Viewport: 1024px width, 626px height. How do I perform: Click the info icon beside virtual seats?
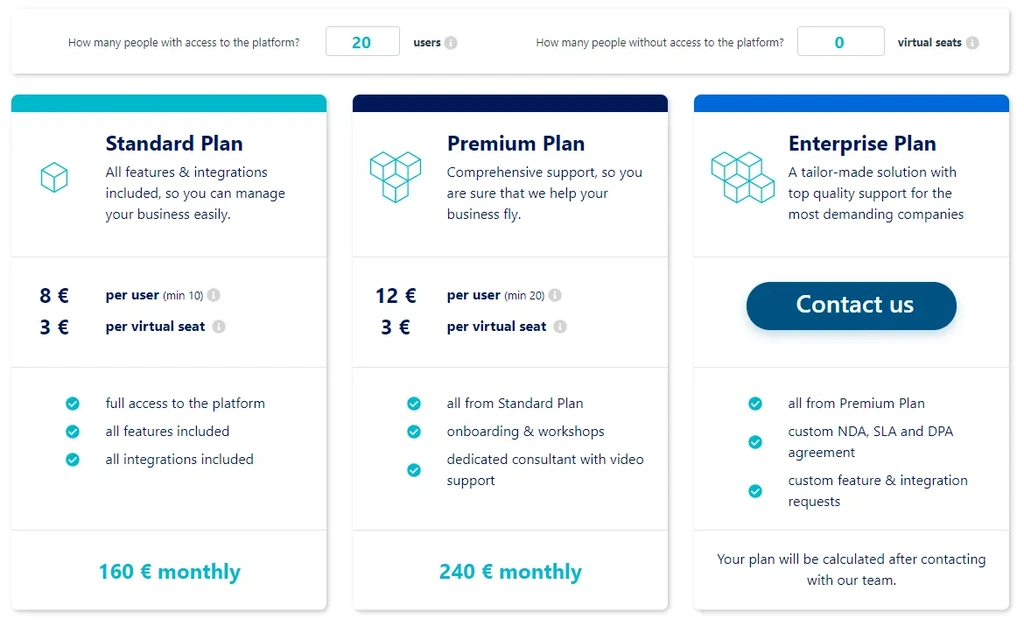pyautogui.click(x=972, y=42)
